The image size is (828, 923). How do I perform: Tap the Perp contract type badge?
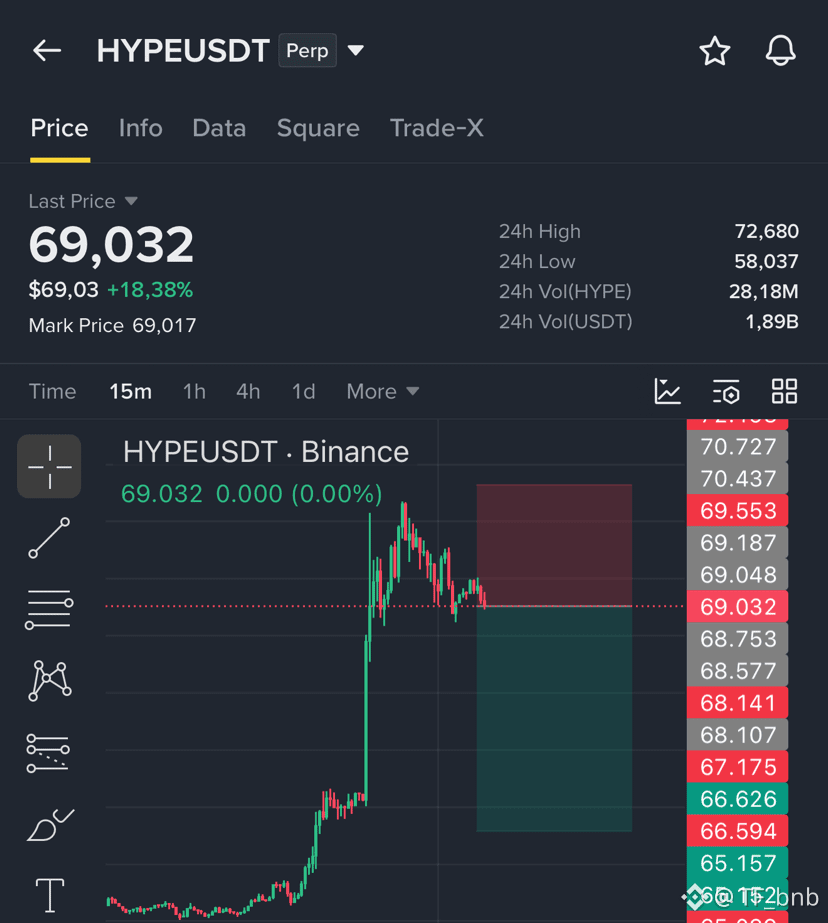point(307,51)
